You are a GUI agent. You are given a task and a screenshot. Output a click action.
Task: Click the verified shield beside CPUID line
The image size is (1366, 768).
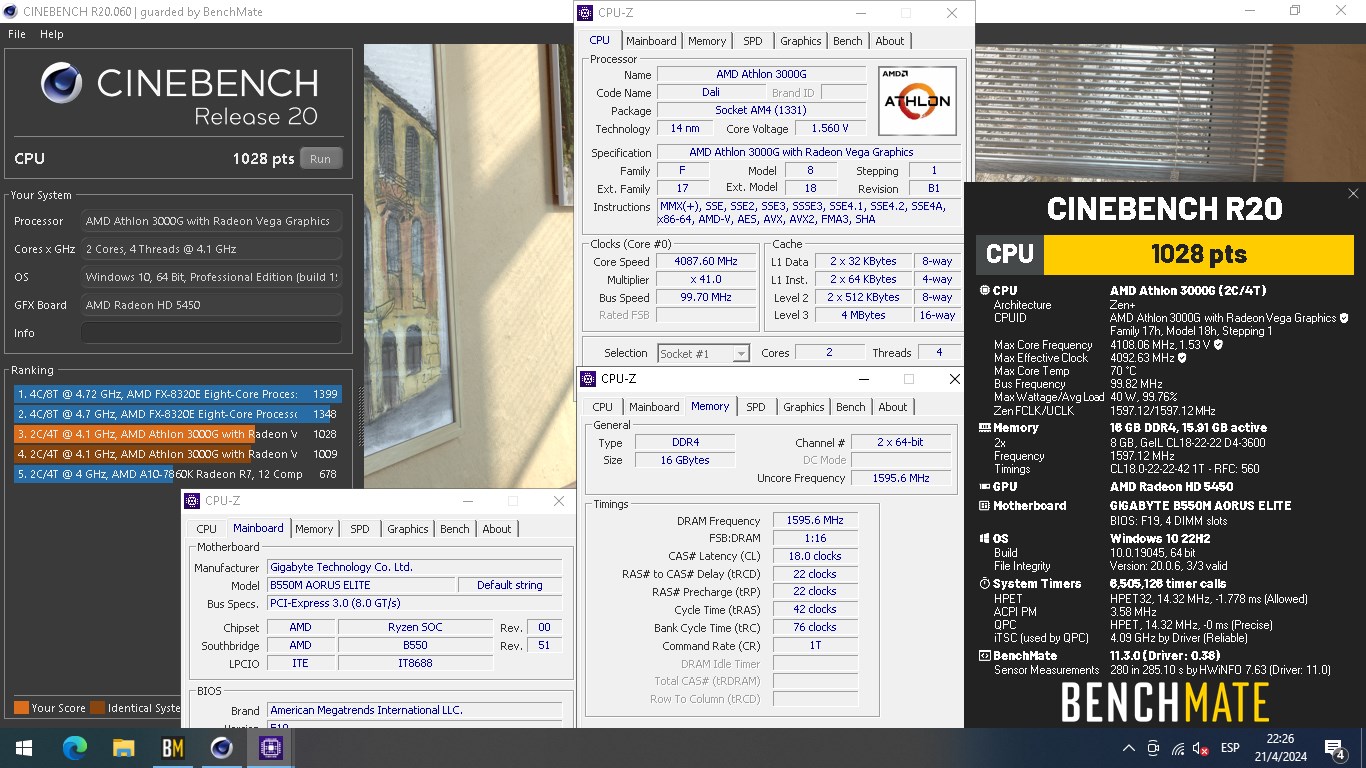[x=1343, y=318]
